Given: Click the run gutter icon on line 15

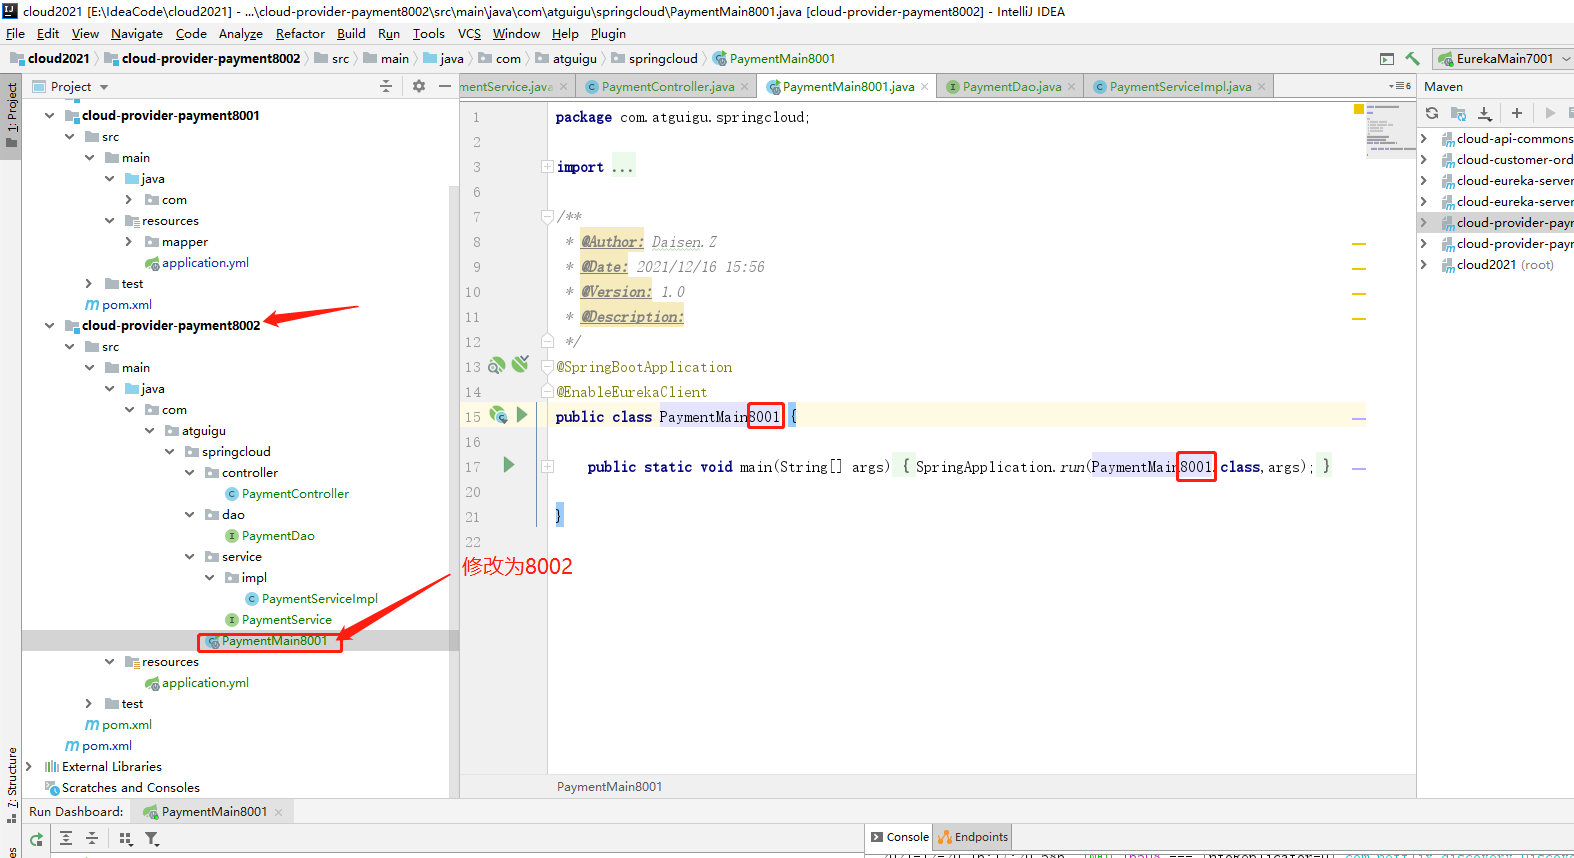Looking at the screenshot, I should [x=522, y=415].
